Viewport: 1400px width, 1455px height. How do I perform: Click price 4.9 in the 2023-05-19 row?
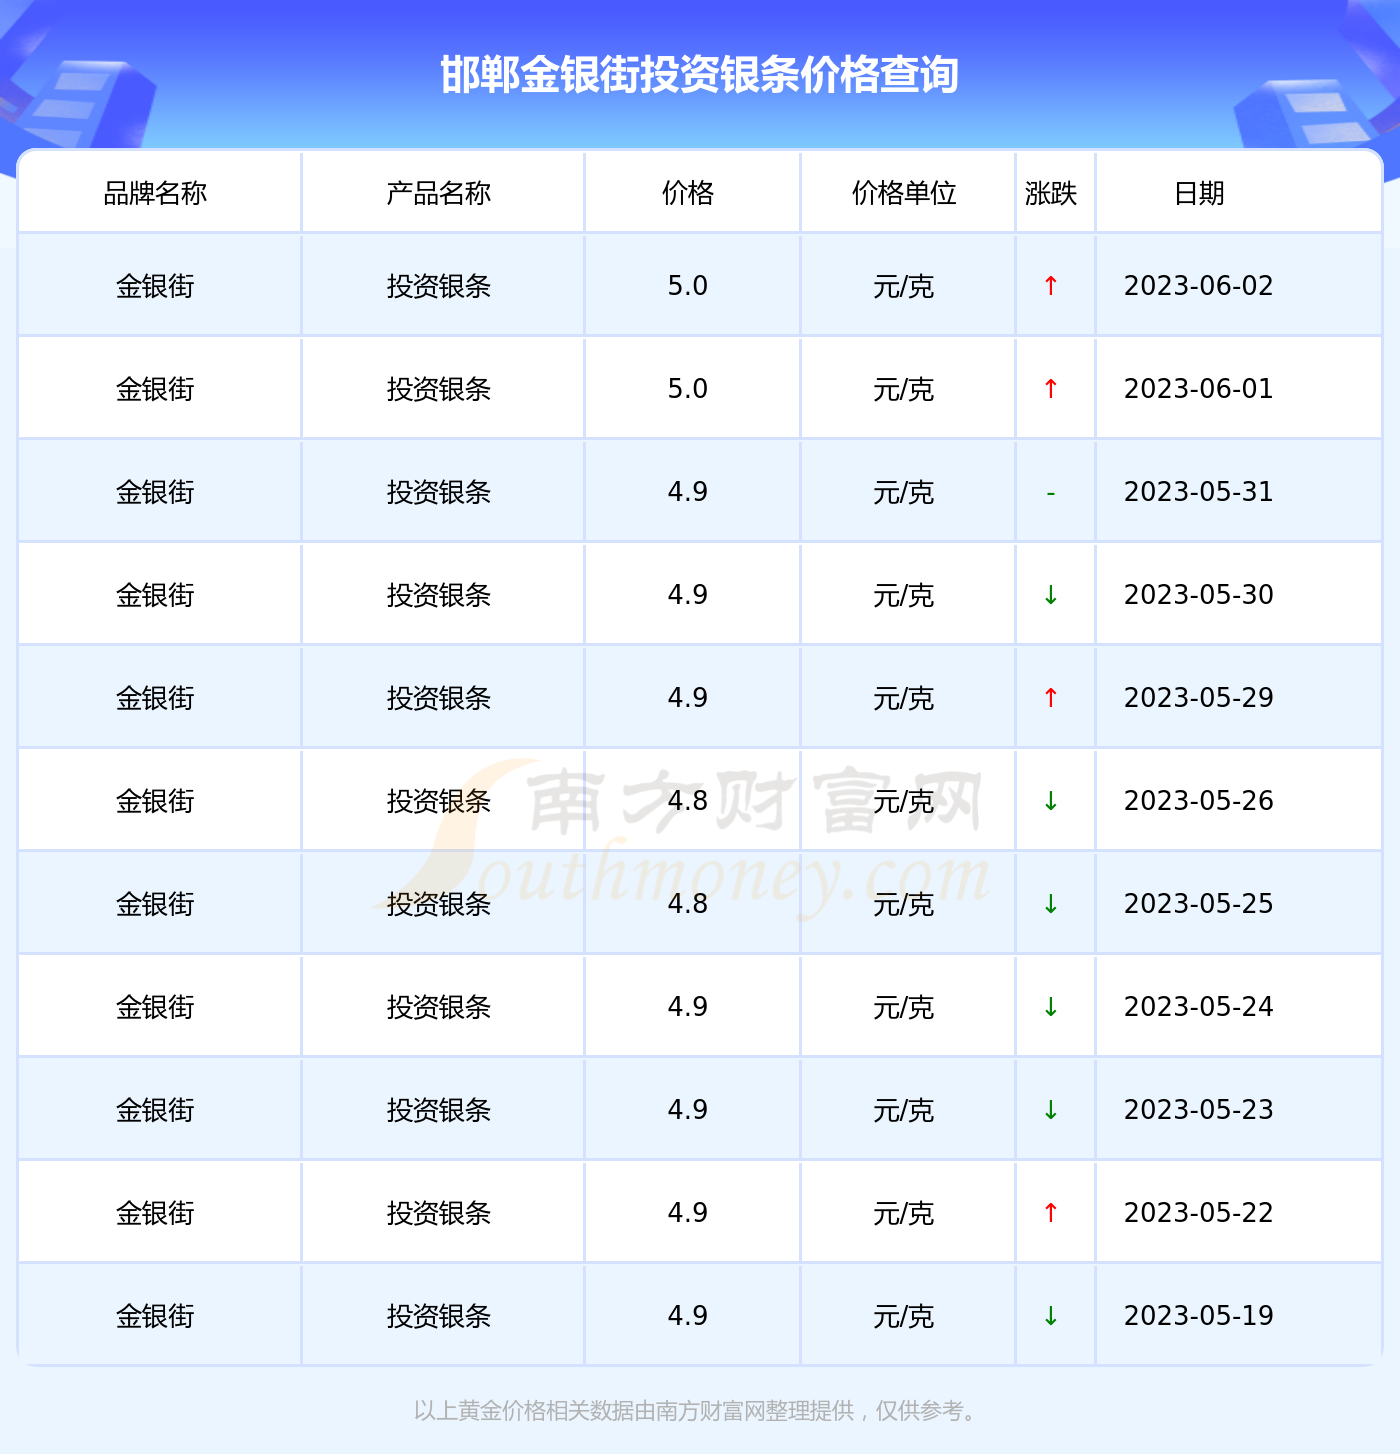(x=688, y=1316)
